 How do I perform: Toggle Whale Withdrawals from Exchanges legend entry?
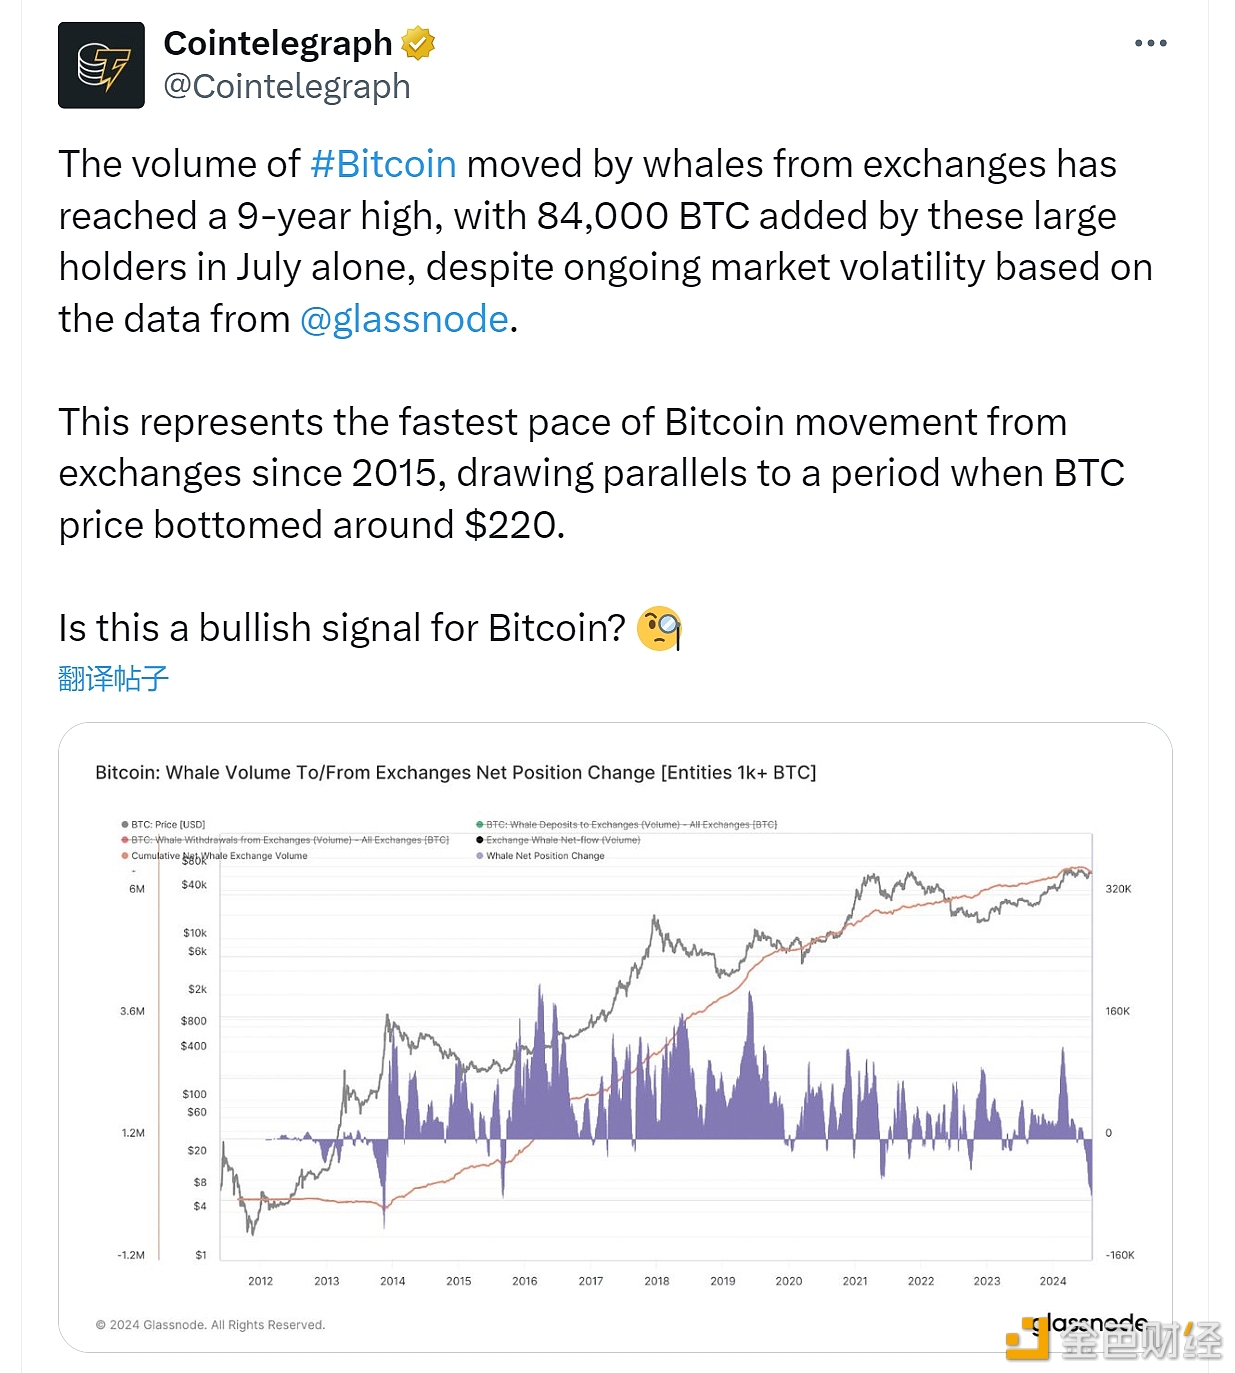click(x=285, y=840)
